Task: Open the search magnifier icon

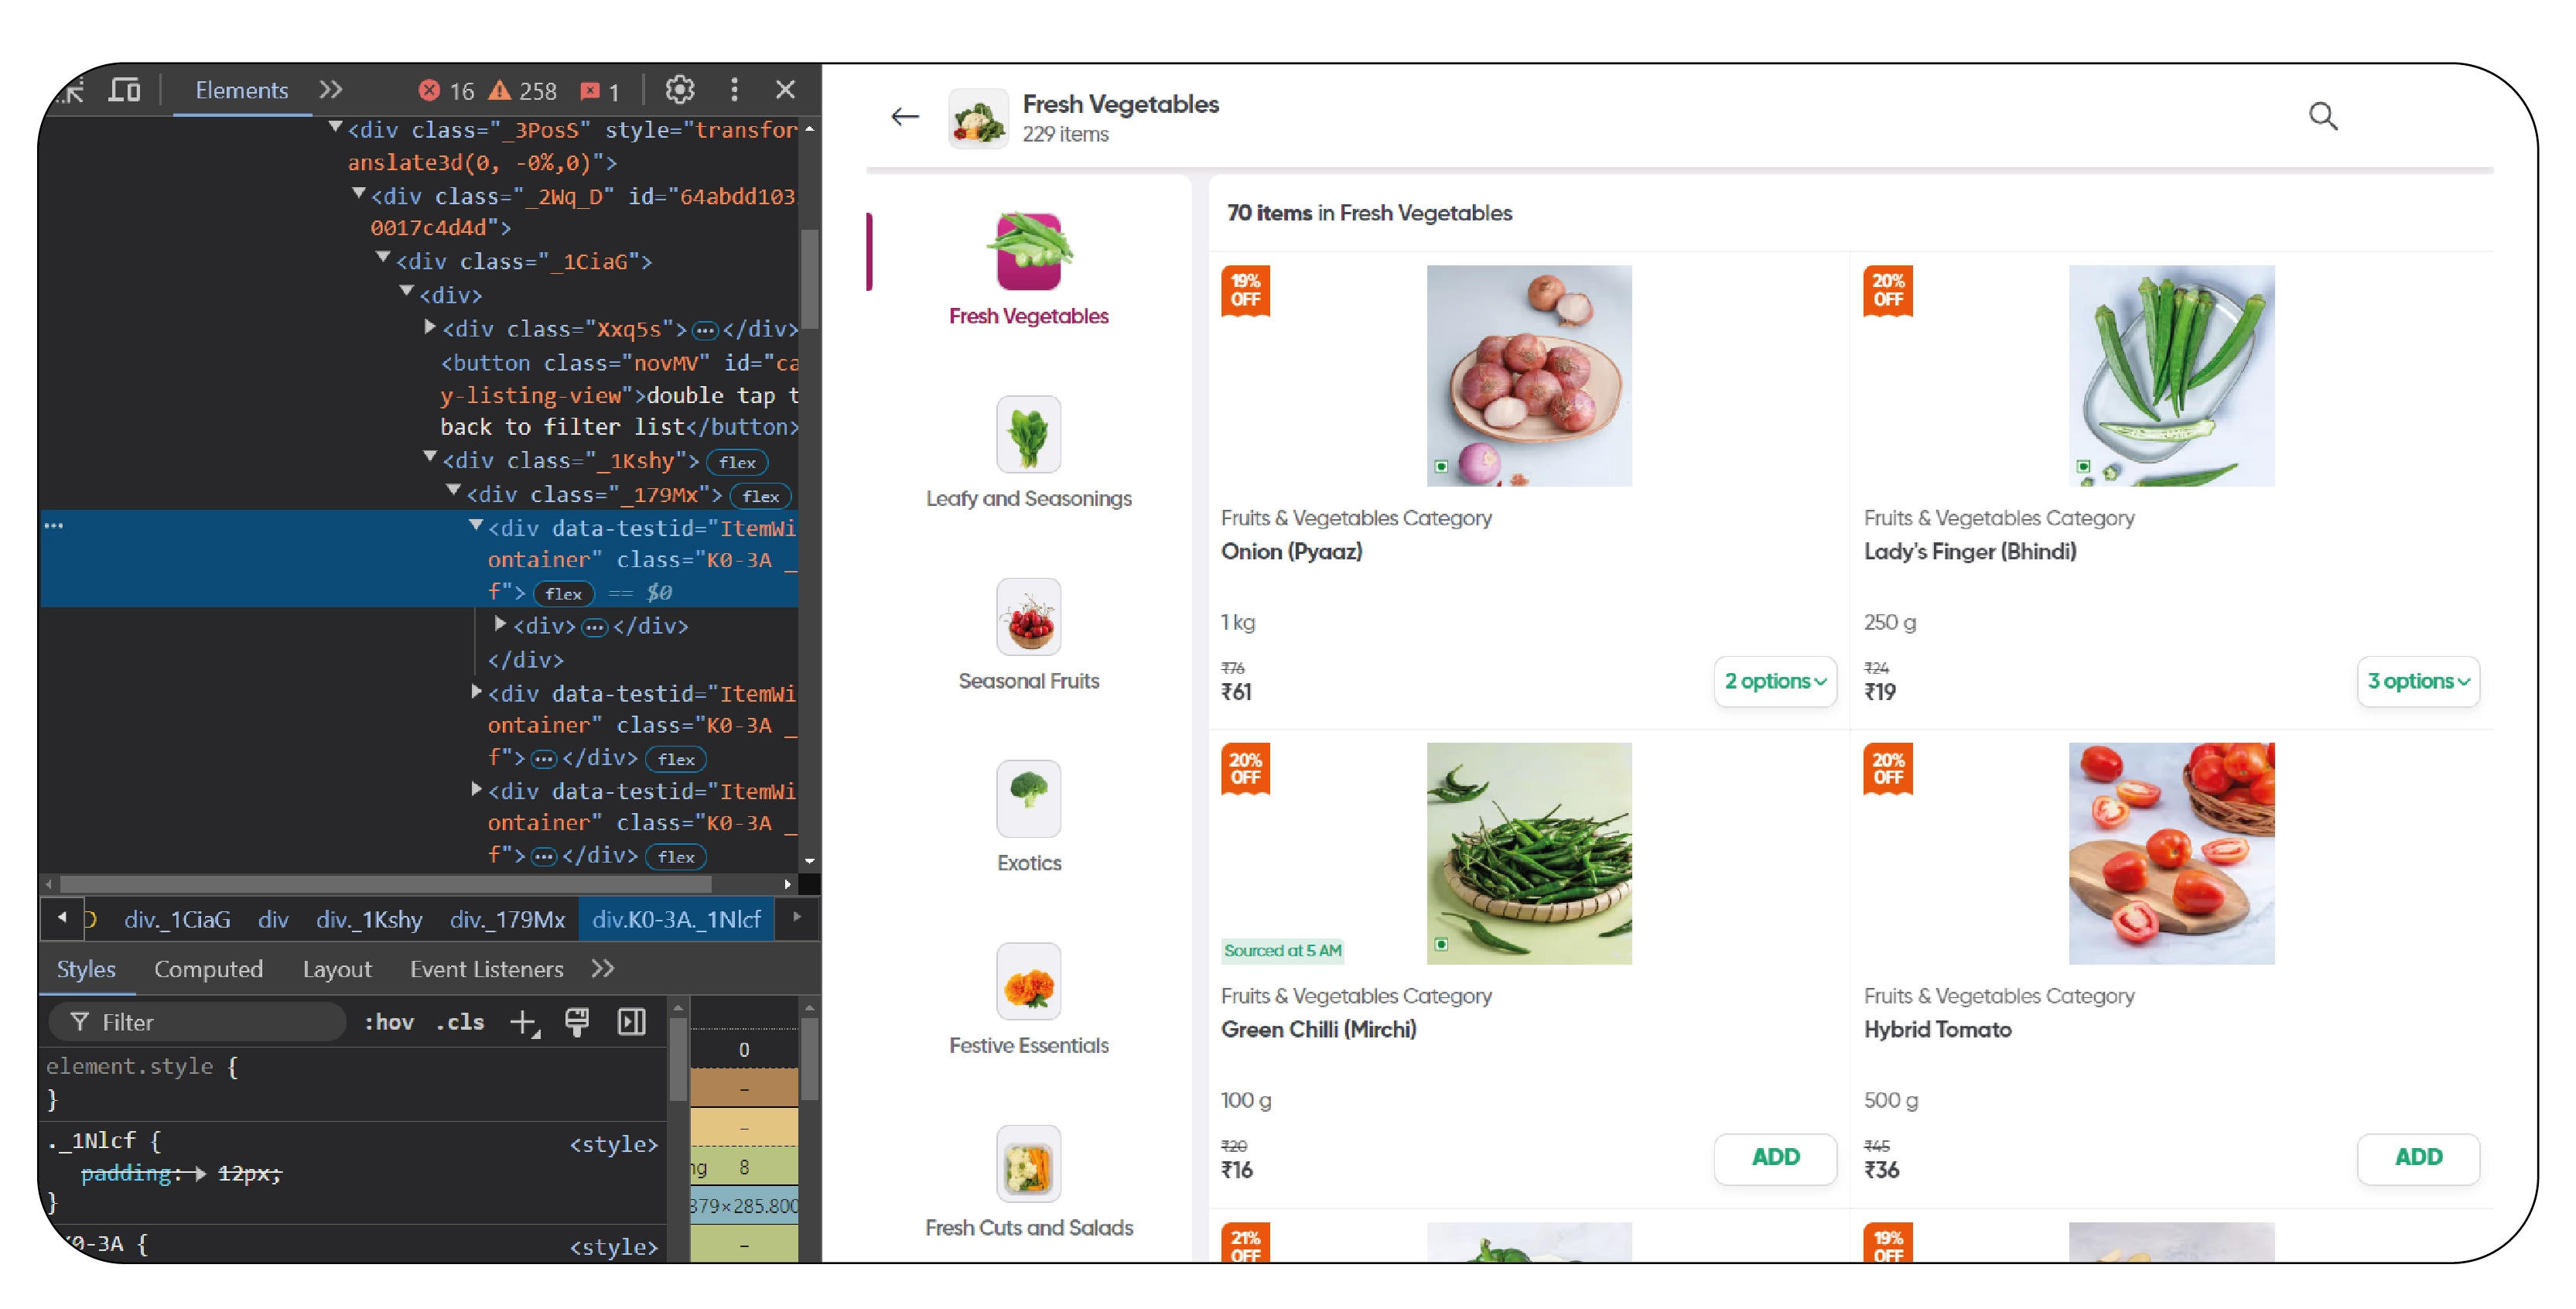Action: pyautogui.click(x=2322, y=116)
